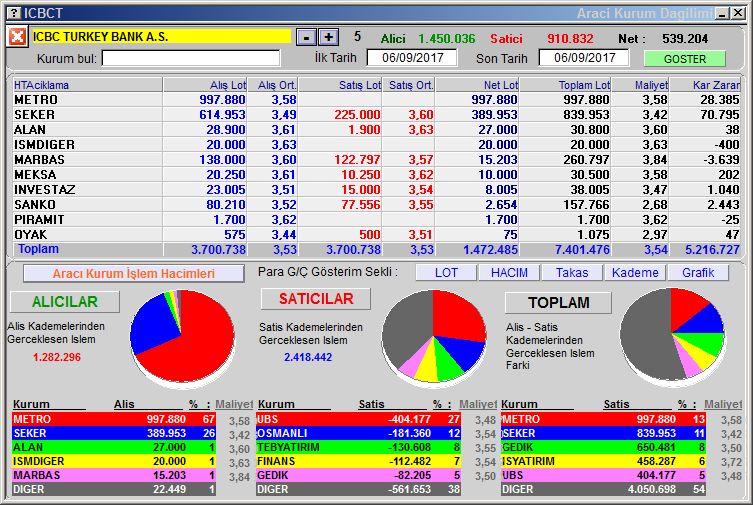Open the Takas view
The height and width of the screenshot is (505, 753).
tap(572, 273)
